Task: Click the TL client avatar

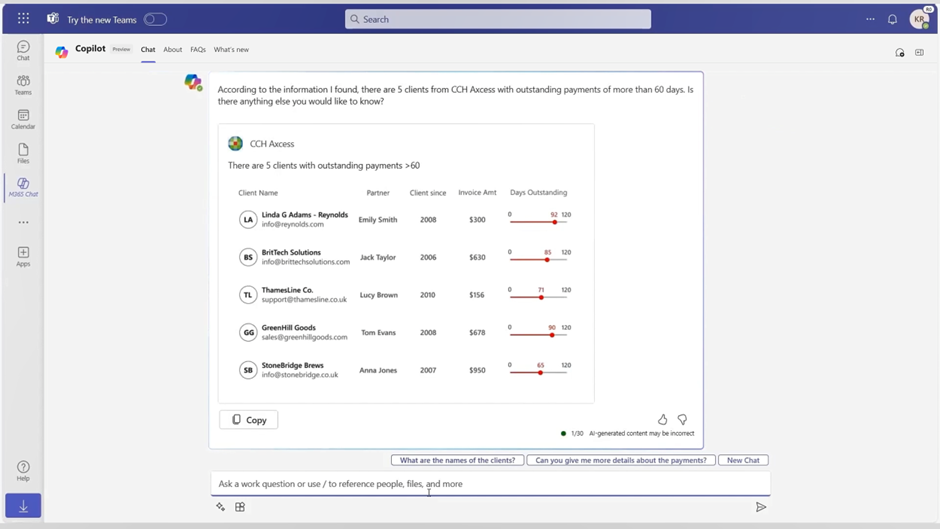Action: coord(248,295)
